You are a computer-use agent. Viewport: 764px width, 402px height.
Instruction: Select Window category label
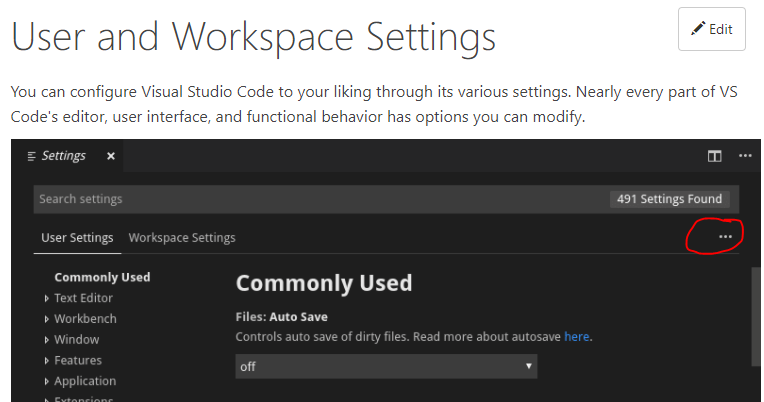(76, 340)
